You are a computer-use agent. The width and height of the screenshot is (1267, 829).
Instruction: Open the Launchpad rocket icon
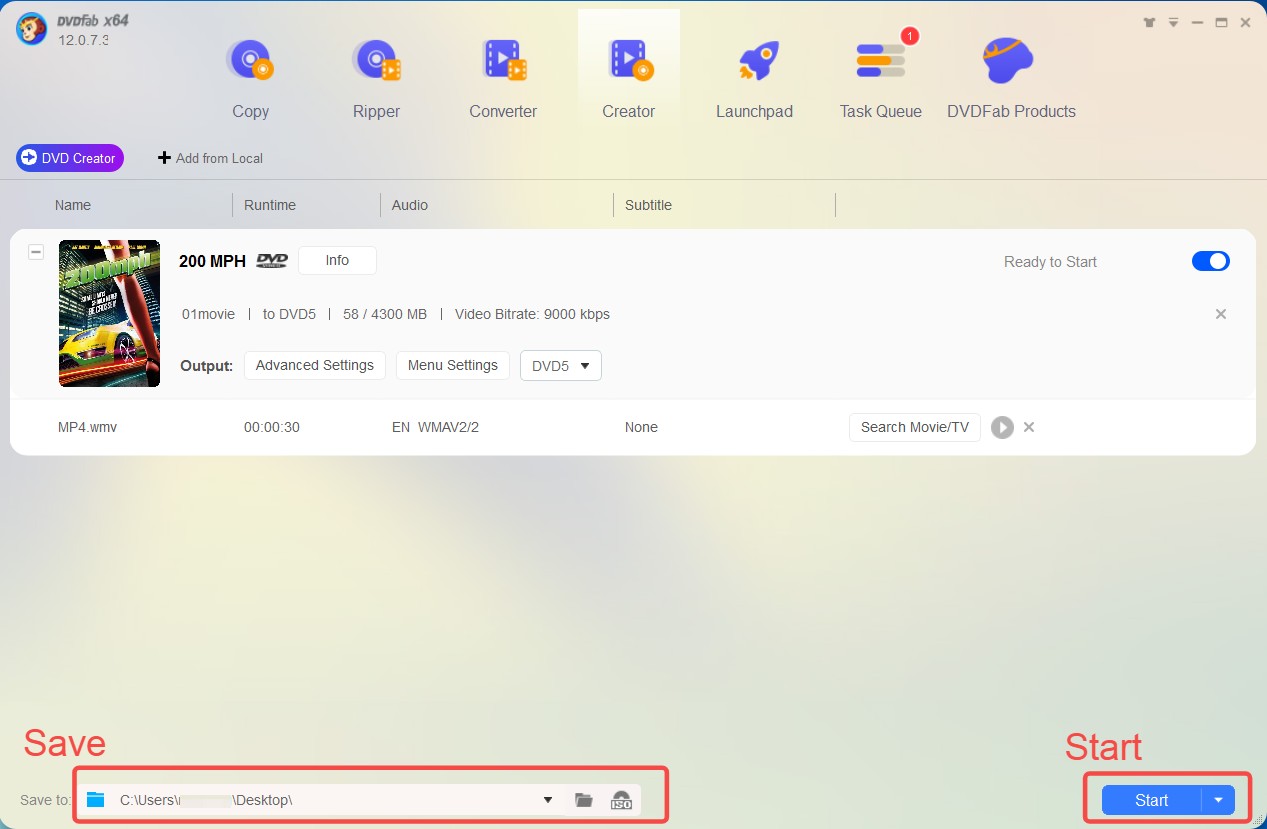(754, 62)
